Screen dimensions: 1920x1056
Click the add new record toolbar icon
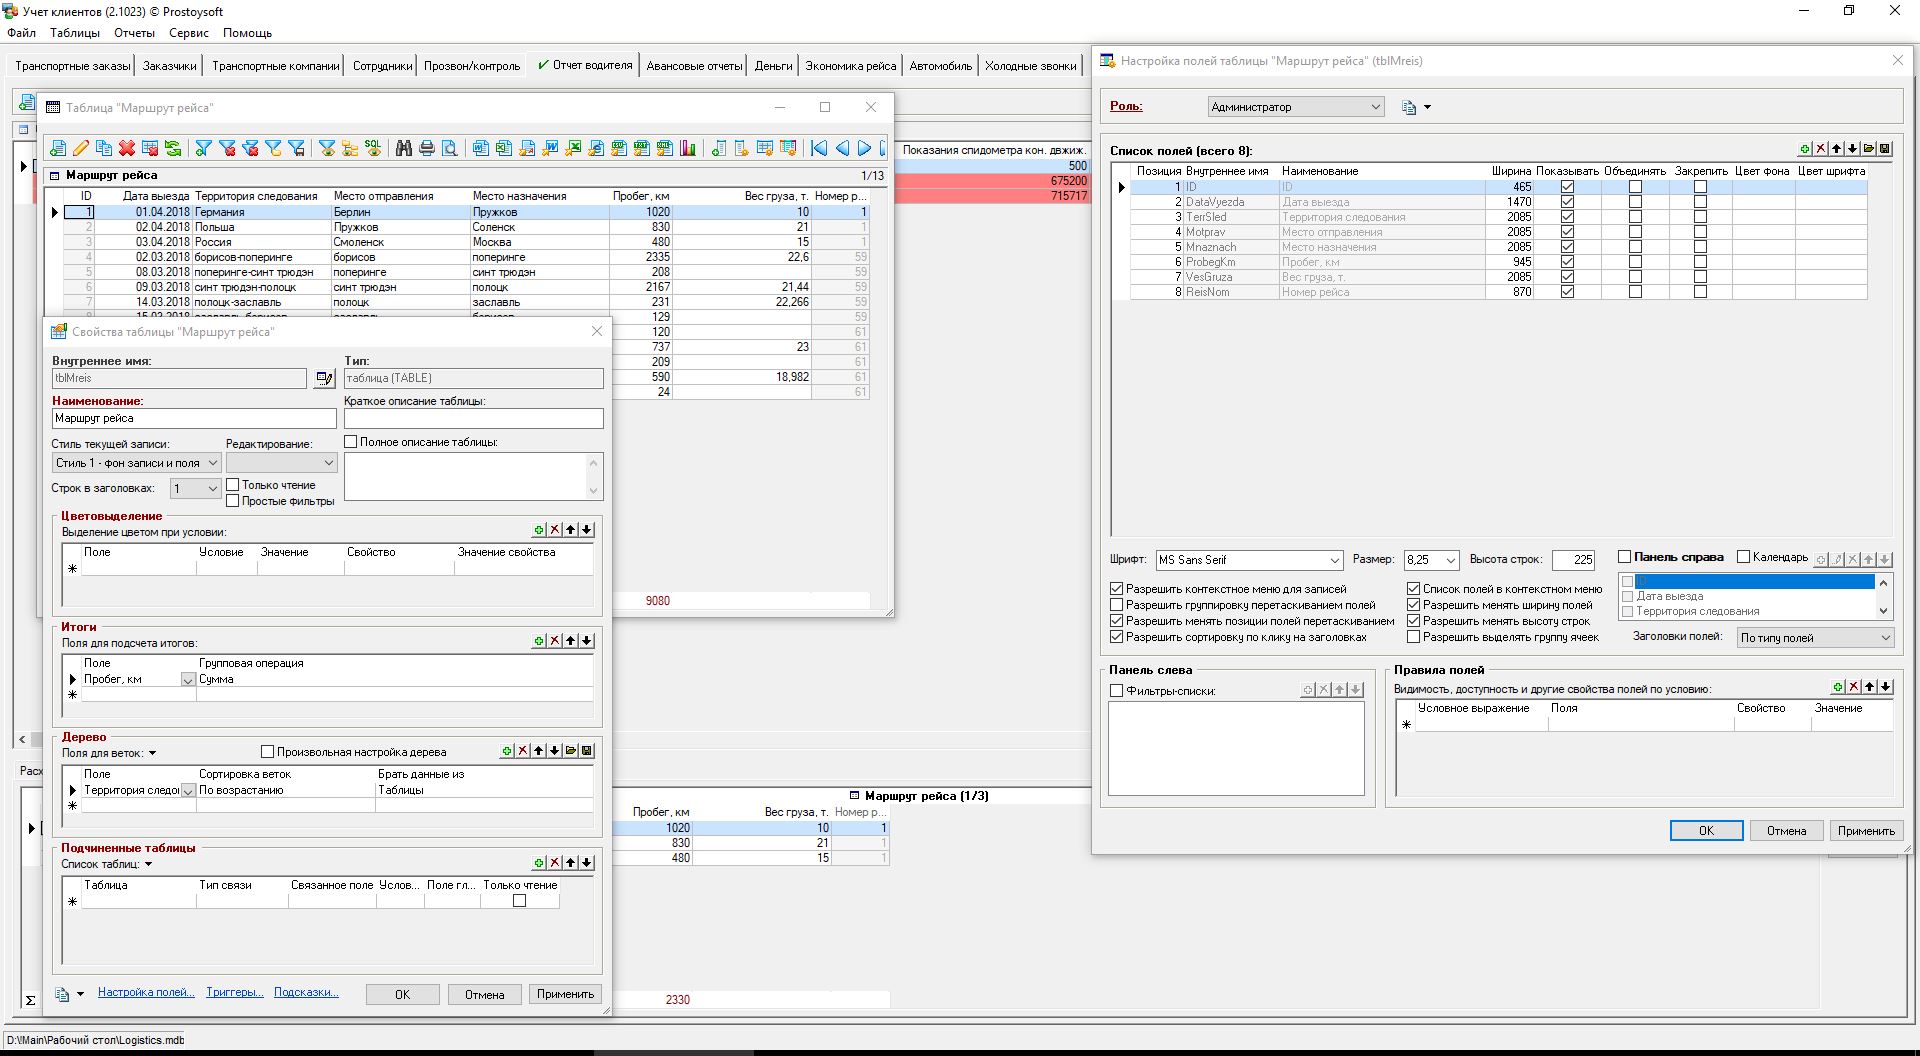pos(58,148)
